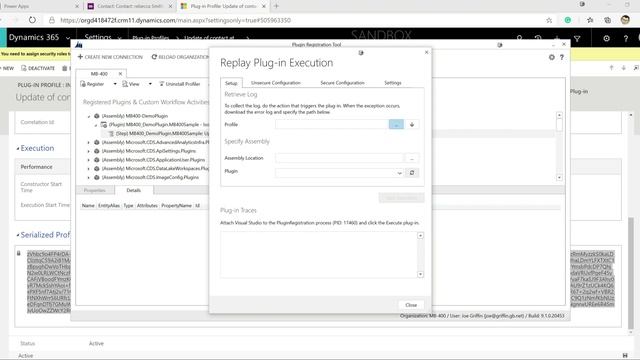640x360 pixels.
Task: Click the Assembly Location input field
Action: (x=340, y=158)
